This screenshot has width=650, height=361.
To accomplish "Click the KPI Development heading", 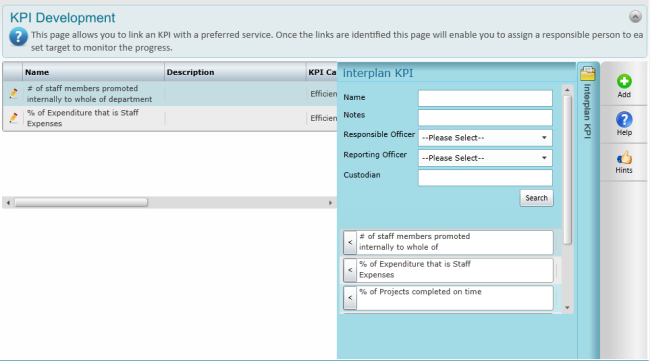I will click(x=63, y=18).
